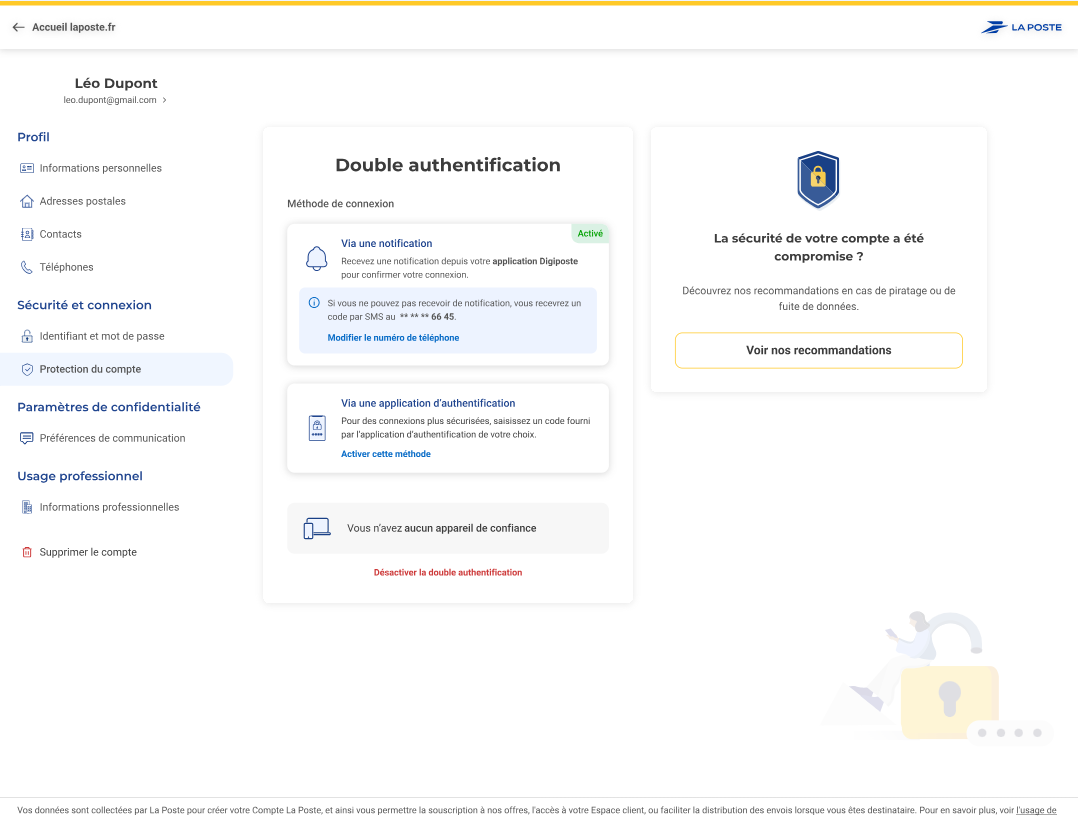Click the Contacts address book icon

click(27, 234)
